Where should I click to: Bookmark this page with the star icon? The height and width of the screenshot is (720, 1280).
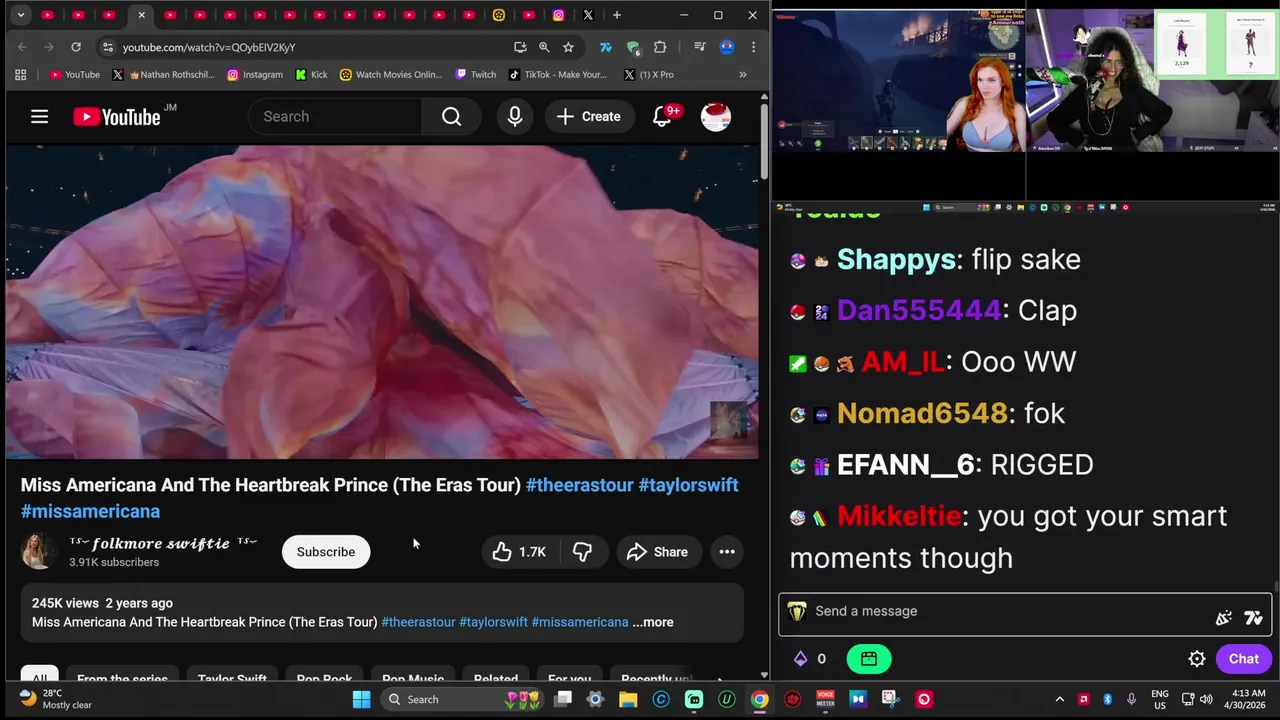pyautogui.click(x=568, y=47)
